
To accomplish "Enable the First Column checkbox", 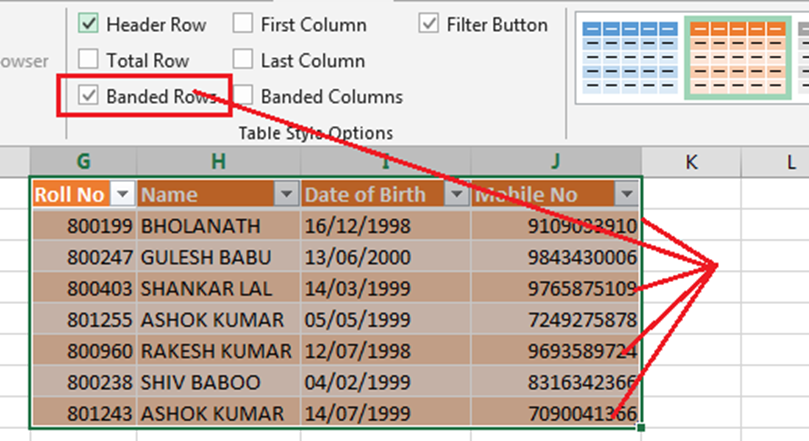I will (x=243, y=24).
